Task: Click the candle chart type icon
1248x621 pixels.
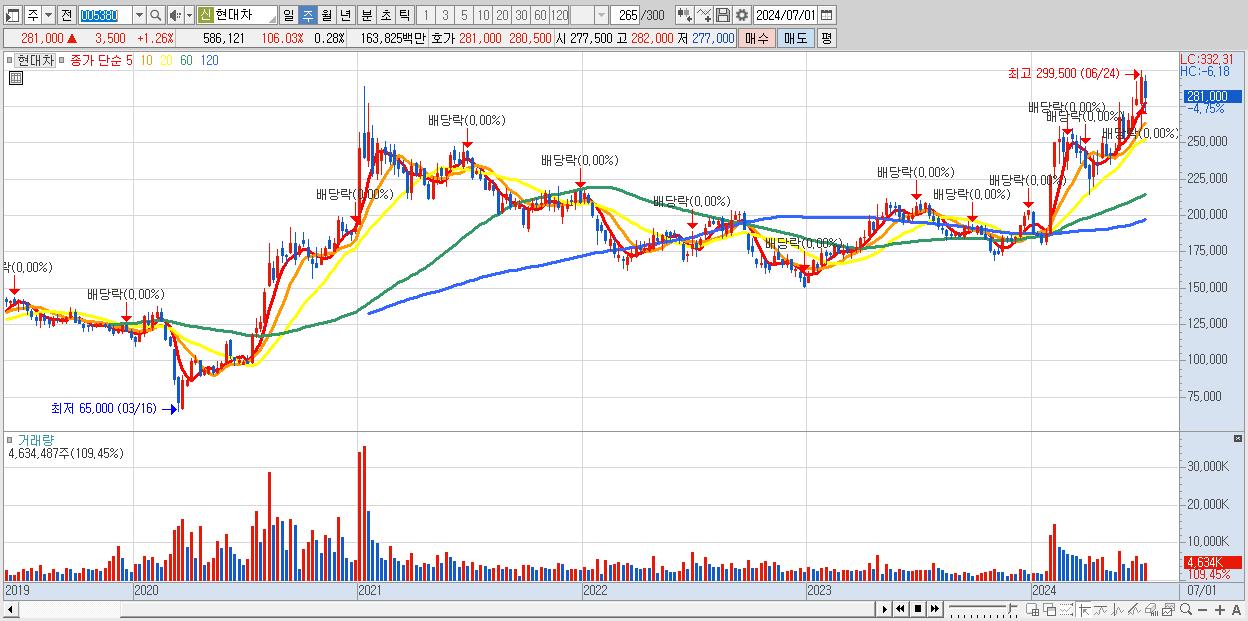Action: (x=685, y=15)
